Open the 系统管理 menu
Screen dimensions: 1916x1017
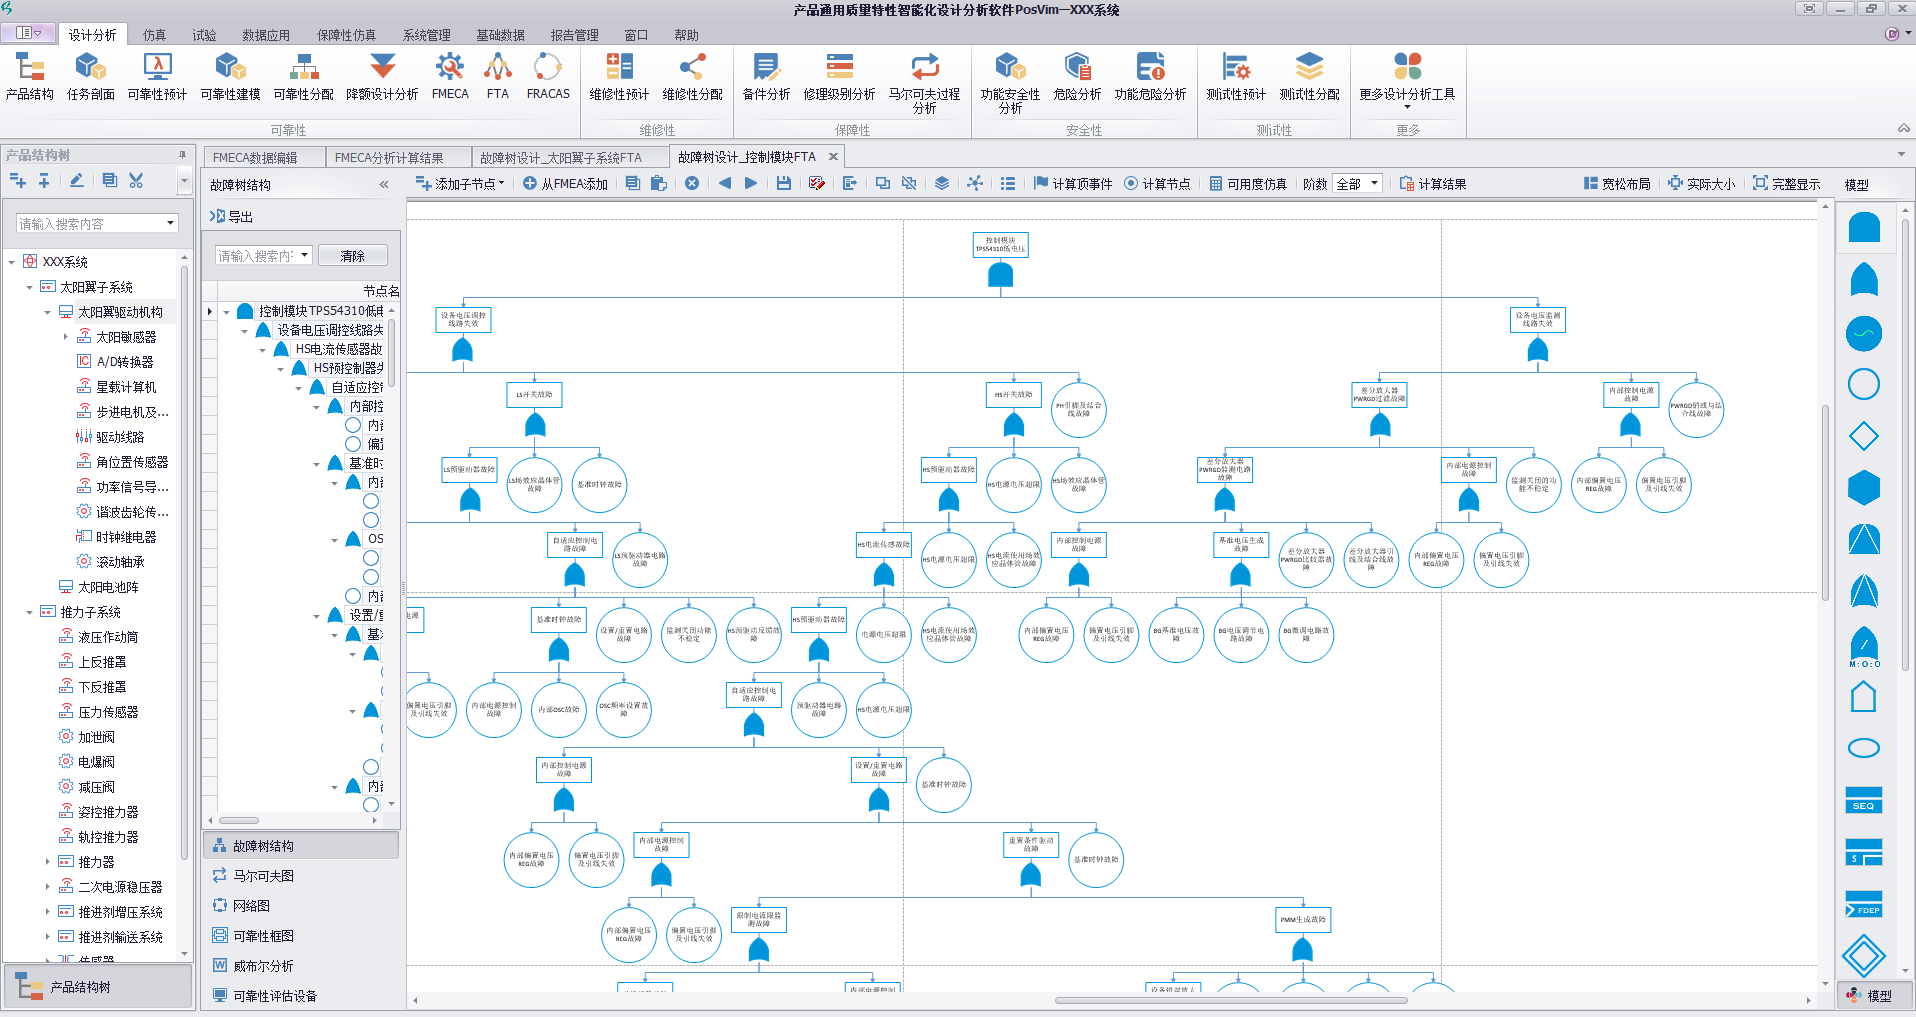click(426, 35)
